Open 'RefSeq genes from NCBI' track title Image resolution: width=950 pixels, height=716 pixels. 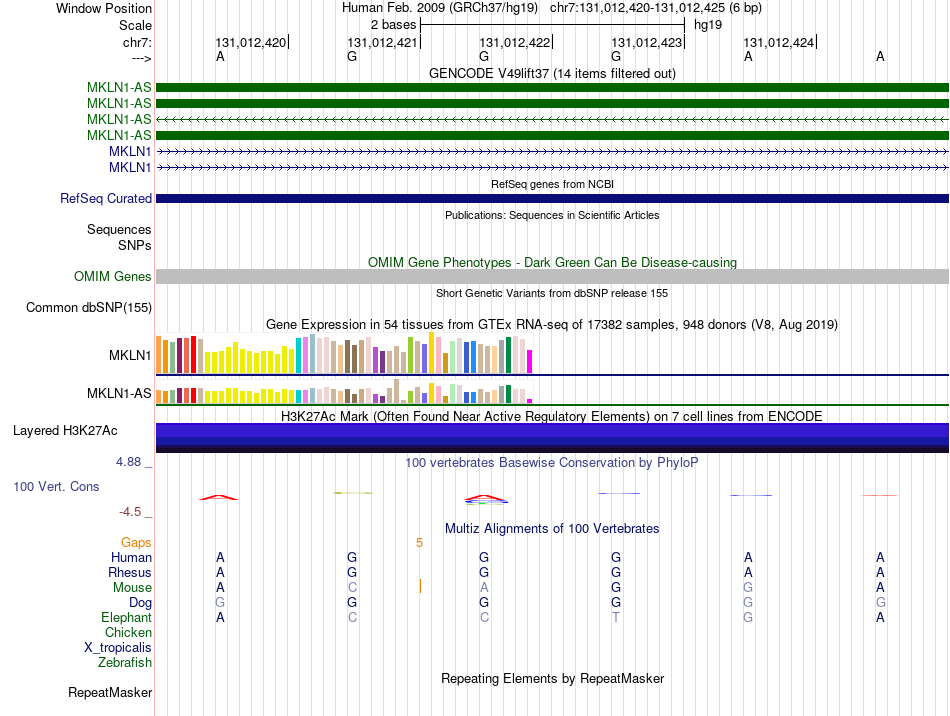(x=552, y=184)
